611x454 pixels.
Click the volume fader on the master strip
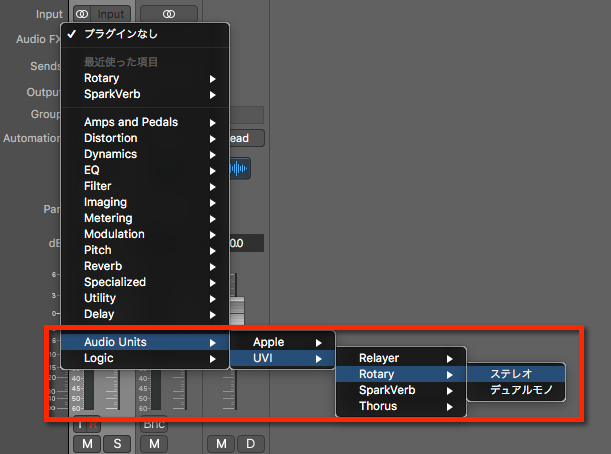pyautogui.click(x=237, y=311)
